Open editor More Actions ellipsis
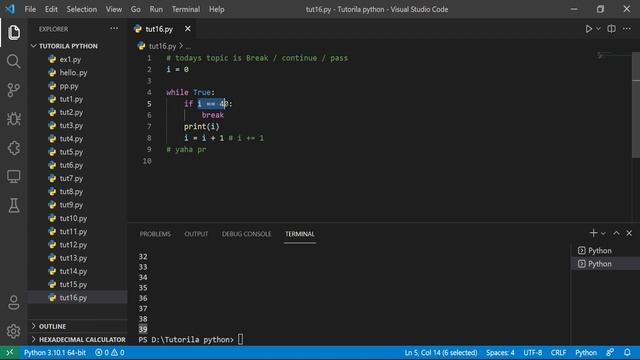 click(x=627, y=29)
